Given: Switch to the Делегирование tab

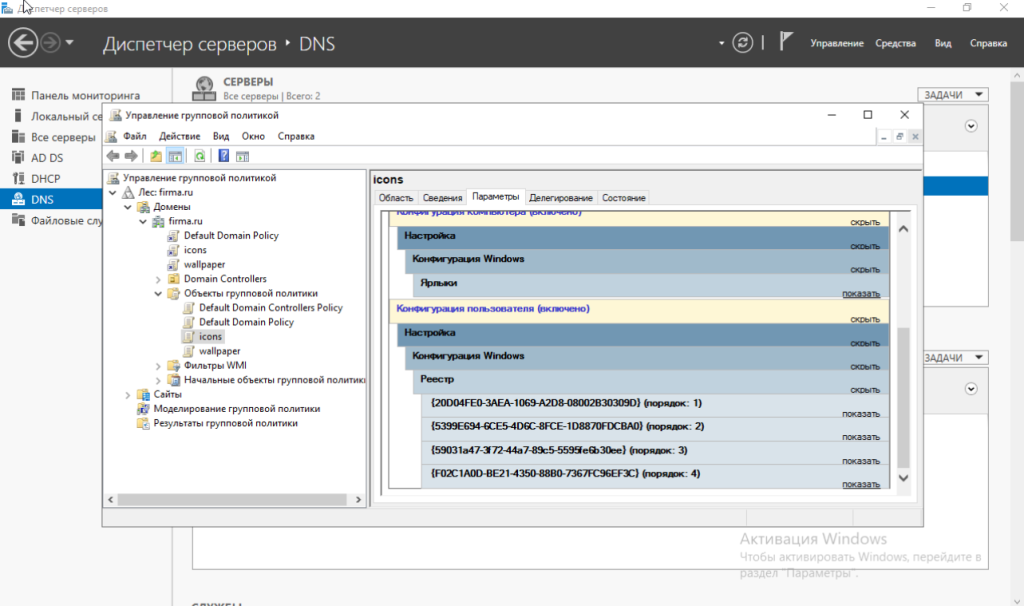Looking at the screenshot, I should click(x=560, y=198).
